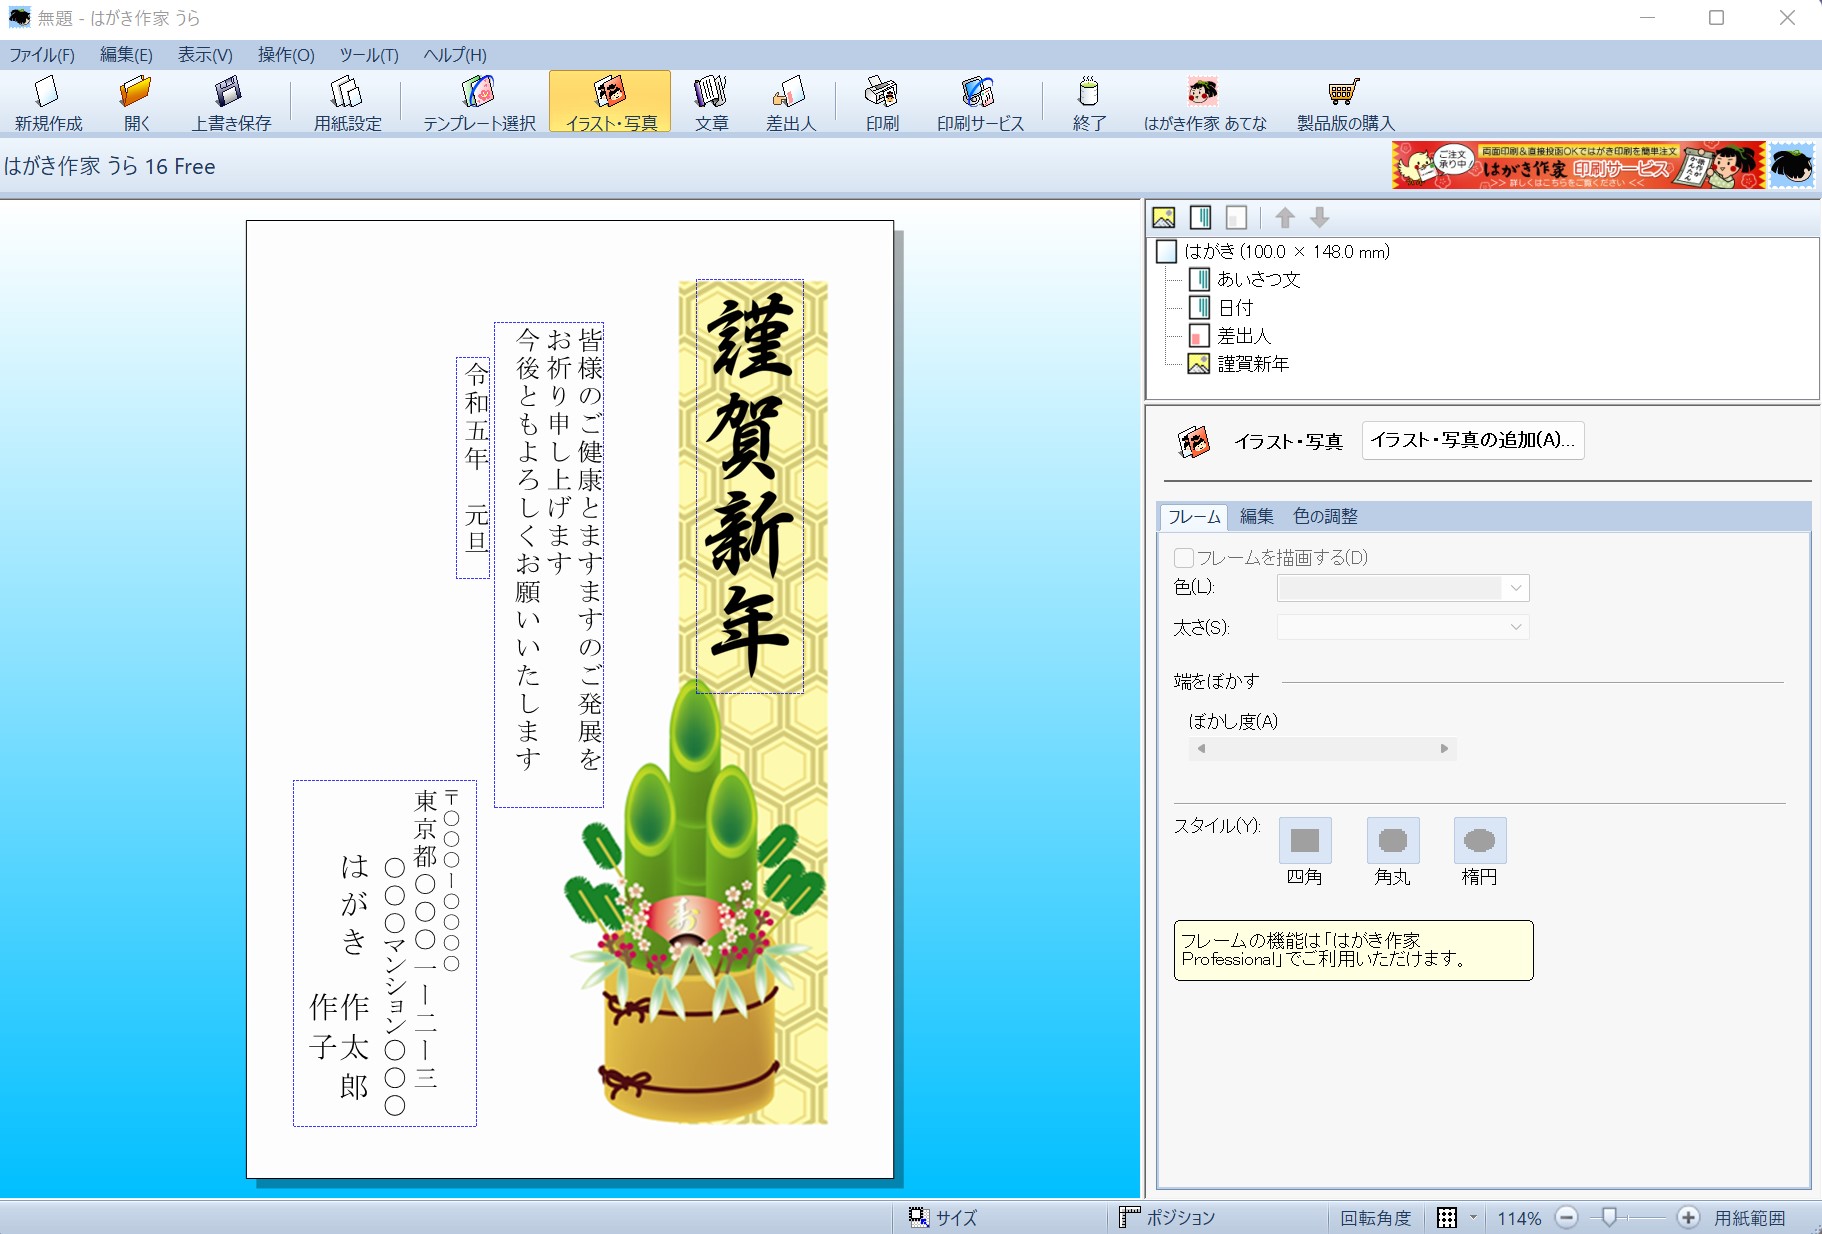This screenshot has height=1234, width=1822.
Task: Select the 角丸 frame style
Action: (1392, 841)
